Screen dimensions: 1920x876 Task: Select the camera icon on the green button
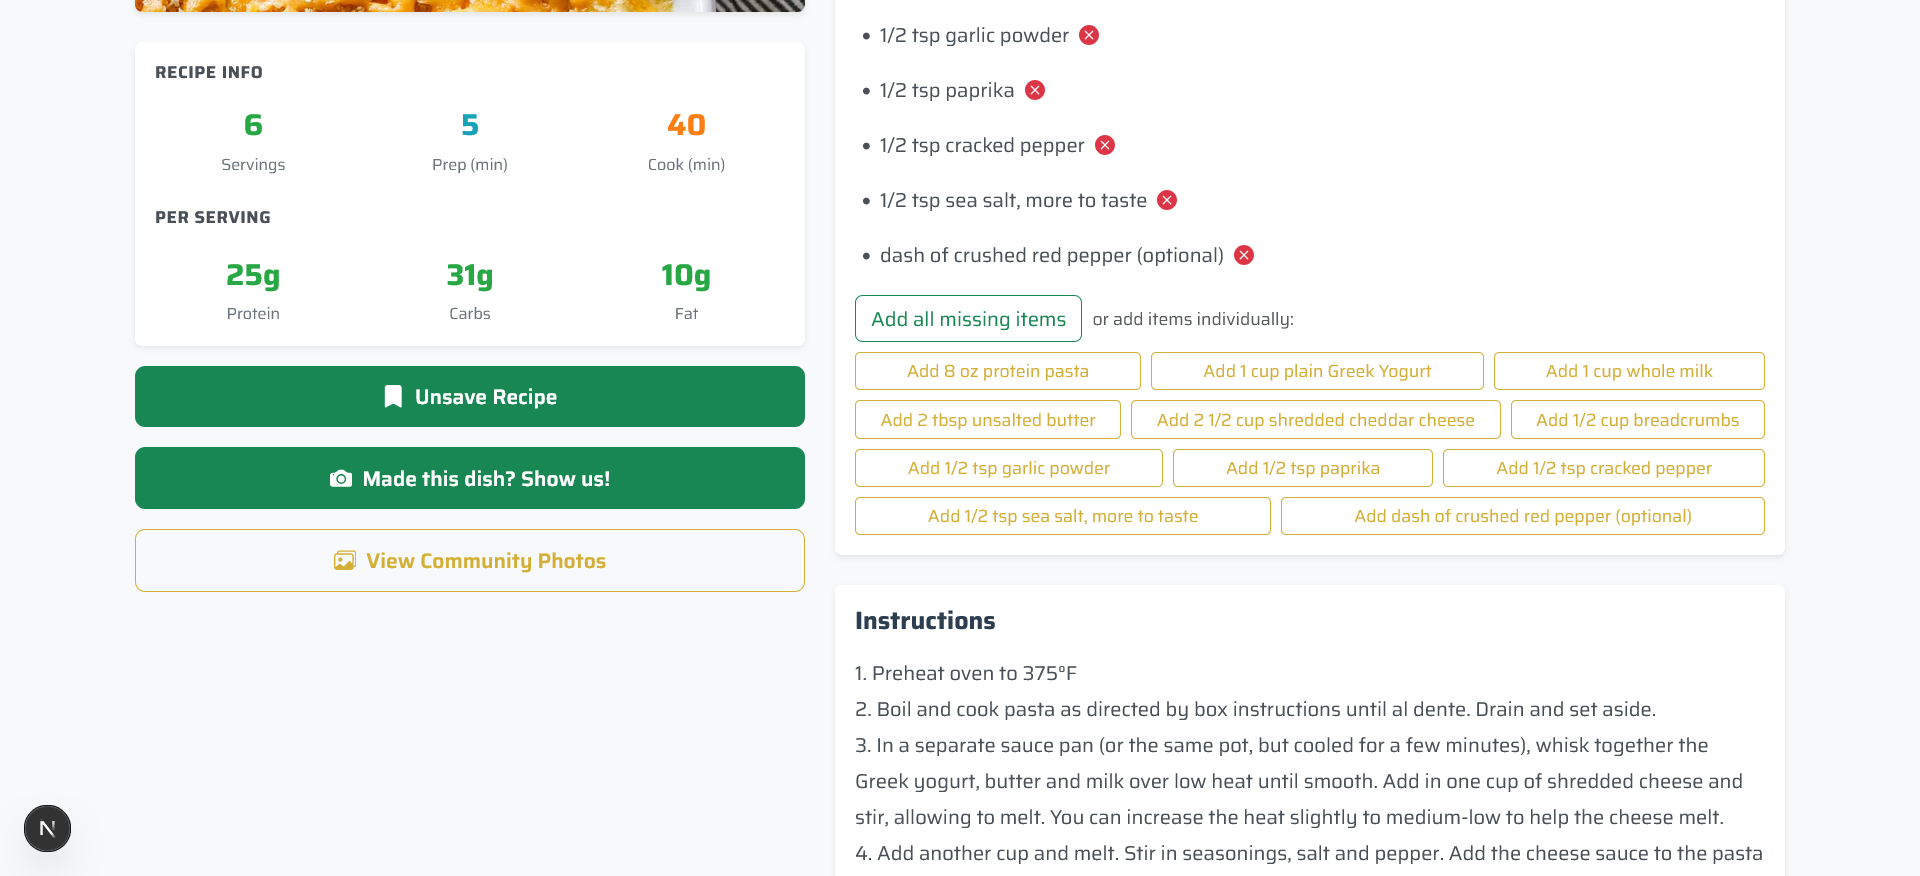343,478
